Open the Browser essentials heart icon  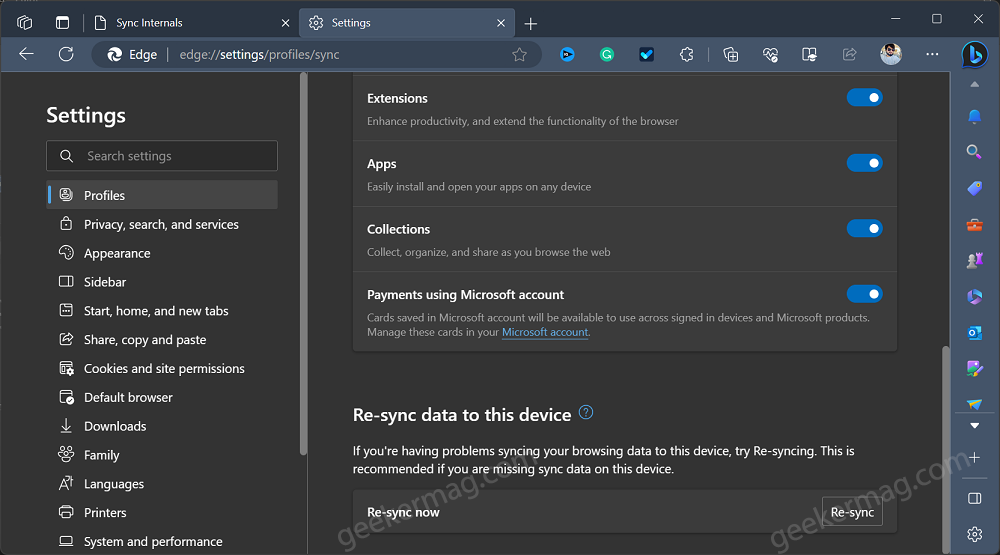click(770, 55)
